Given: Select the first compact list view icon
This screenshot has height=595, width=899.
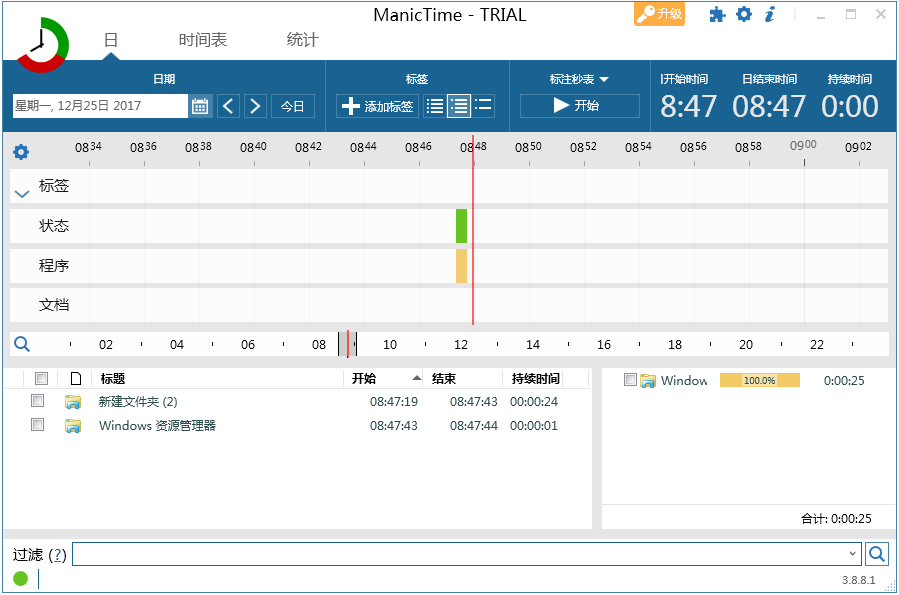Looking at the screenshot, I should click(x=435, y=106).
